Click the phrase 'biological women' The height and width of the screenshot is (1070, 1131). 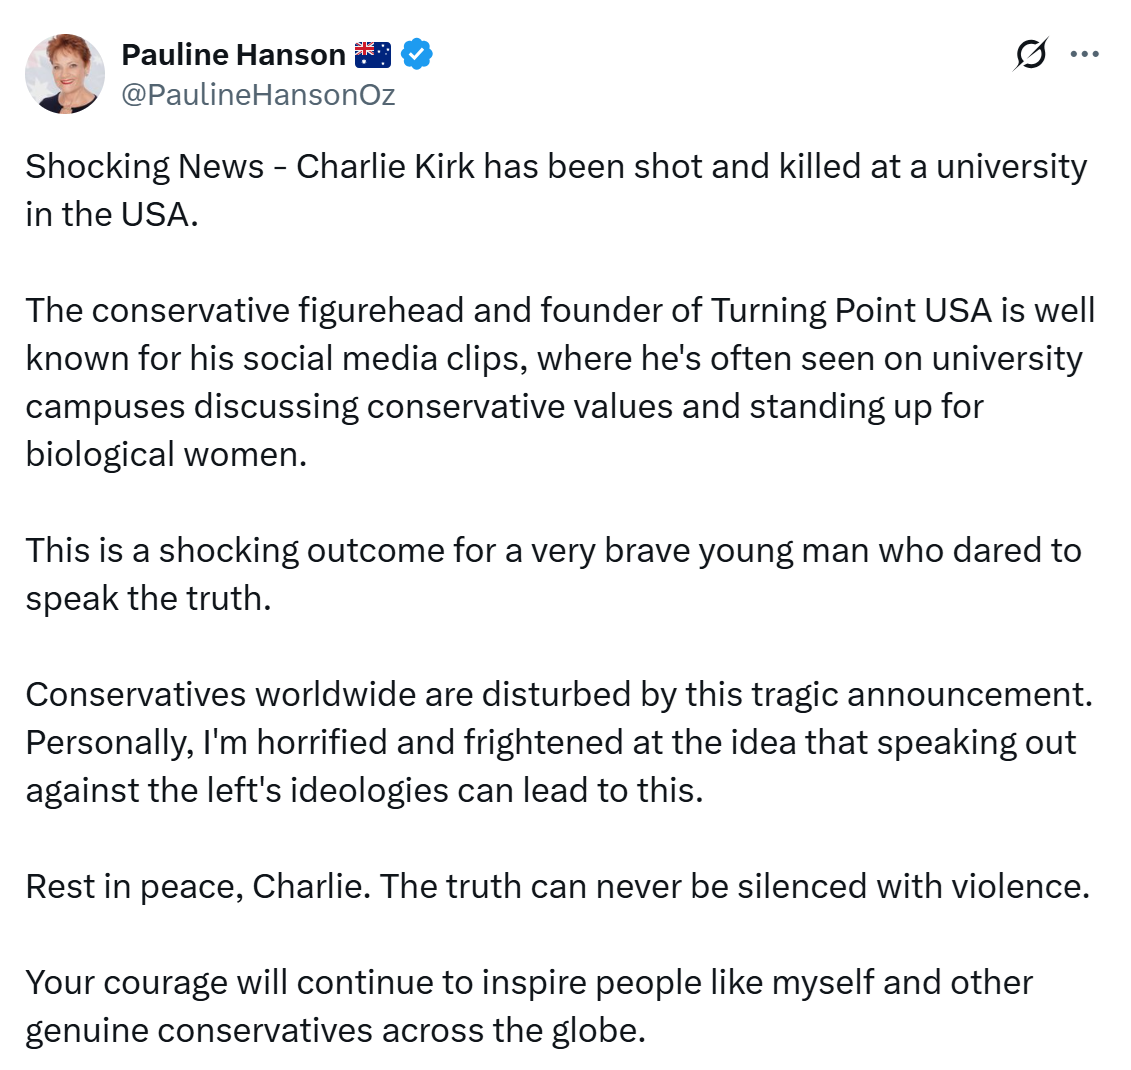pyautogui.click(x=162, y=454)
